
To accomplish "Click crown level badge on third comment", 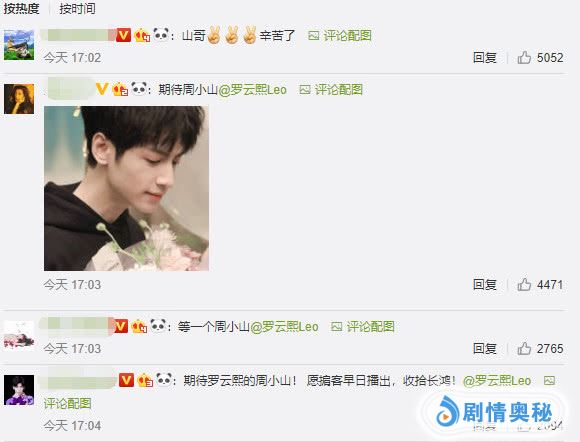I will [x=139, y=327].
